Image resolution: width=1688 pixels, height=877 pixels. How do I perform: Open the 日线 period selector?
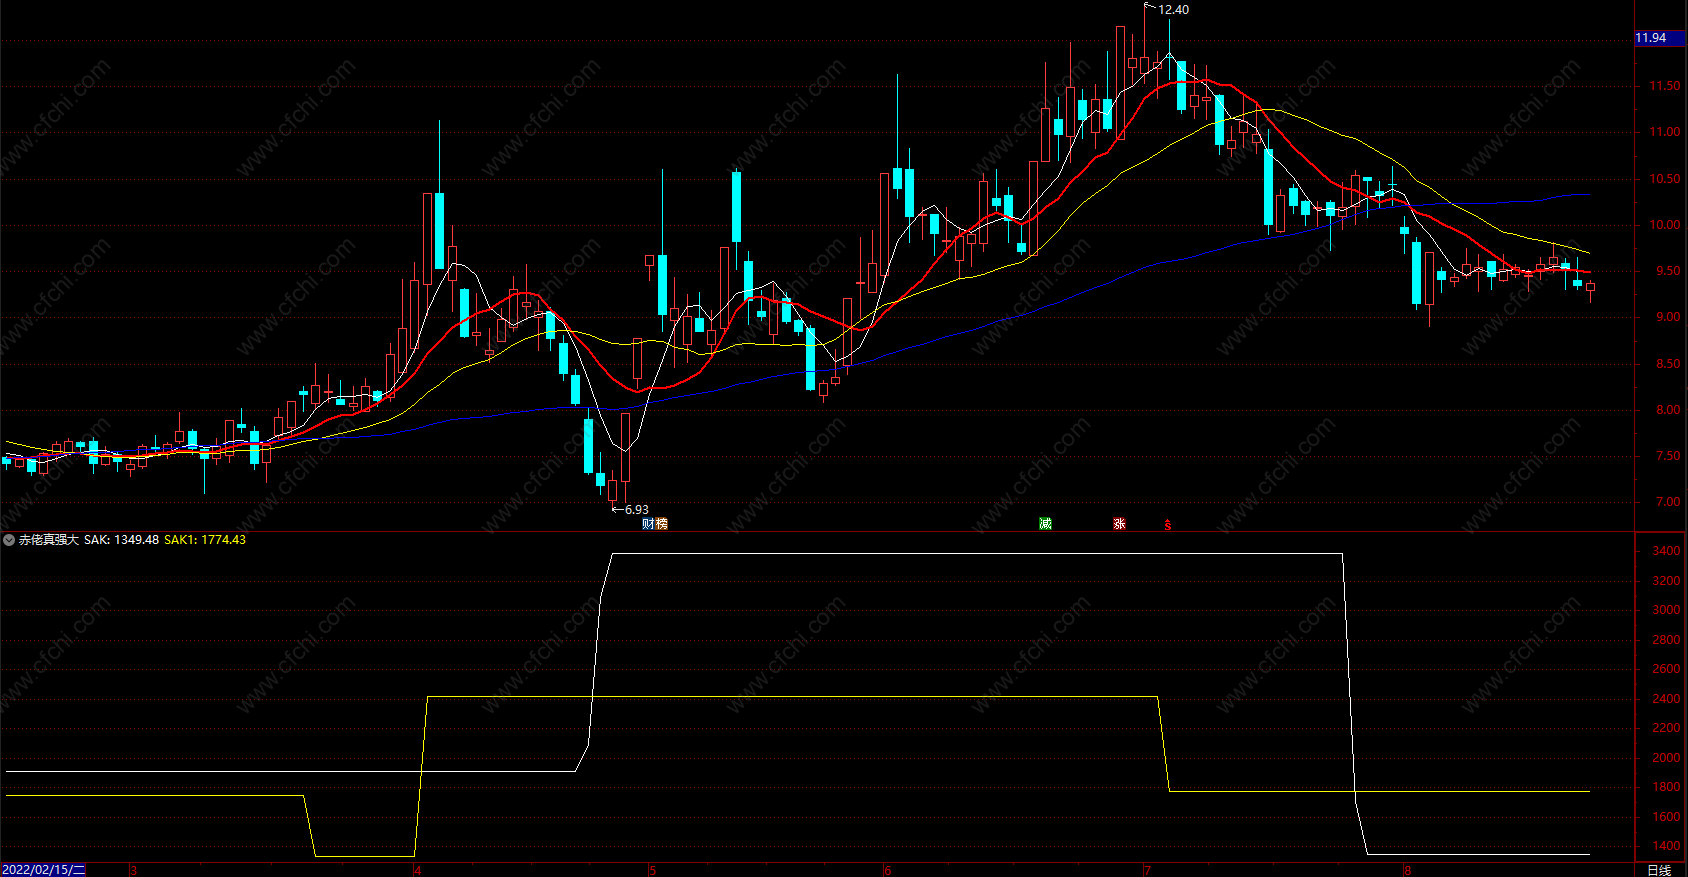pos(1659,870)
